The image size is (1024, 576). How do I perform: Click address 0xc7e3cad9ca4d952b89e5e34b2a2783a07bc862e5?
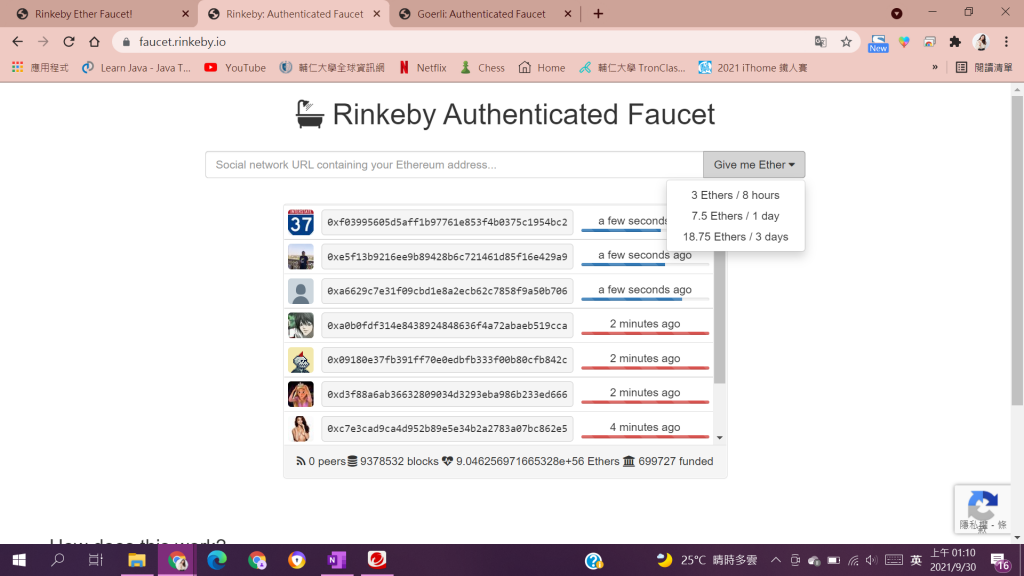(x=447, y=429)
